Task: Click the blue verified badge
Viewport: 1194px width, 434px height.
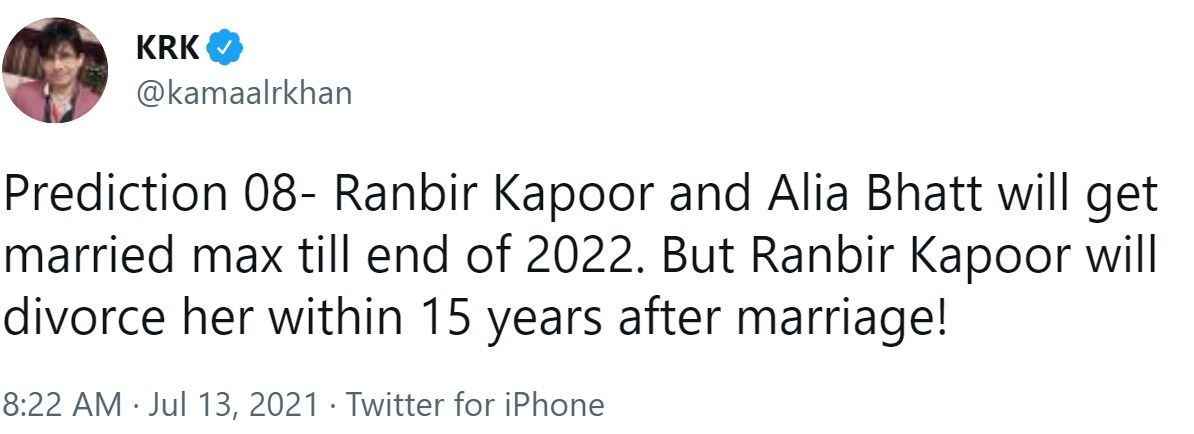Action: coord(225,48)
